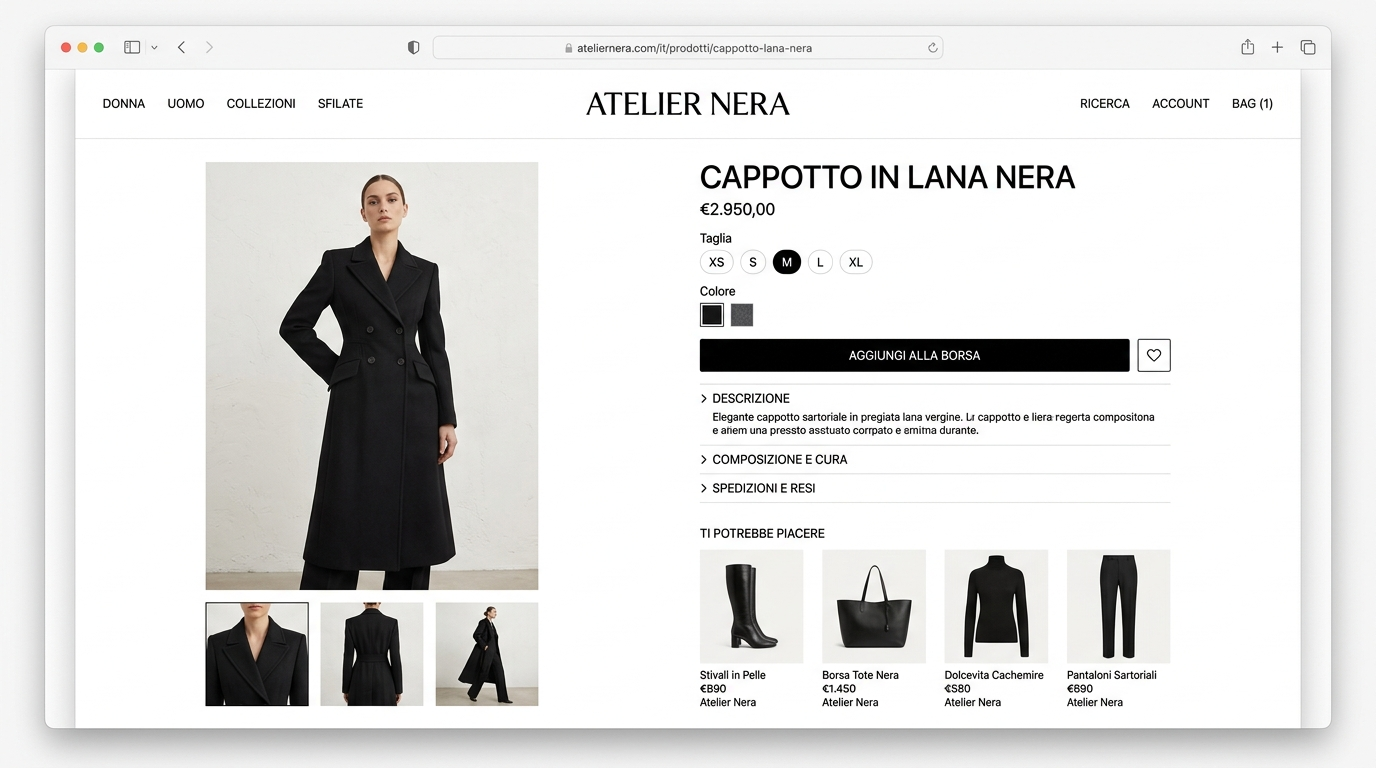Open the Safari share icon
The width and height of the screenshot is (1376, 768).
pyautogui.click(x=1247, y=47)
